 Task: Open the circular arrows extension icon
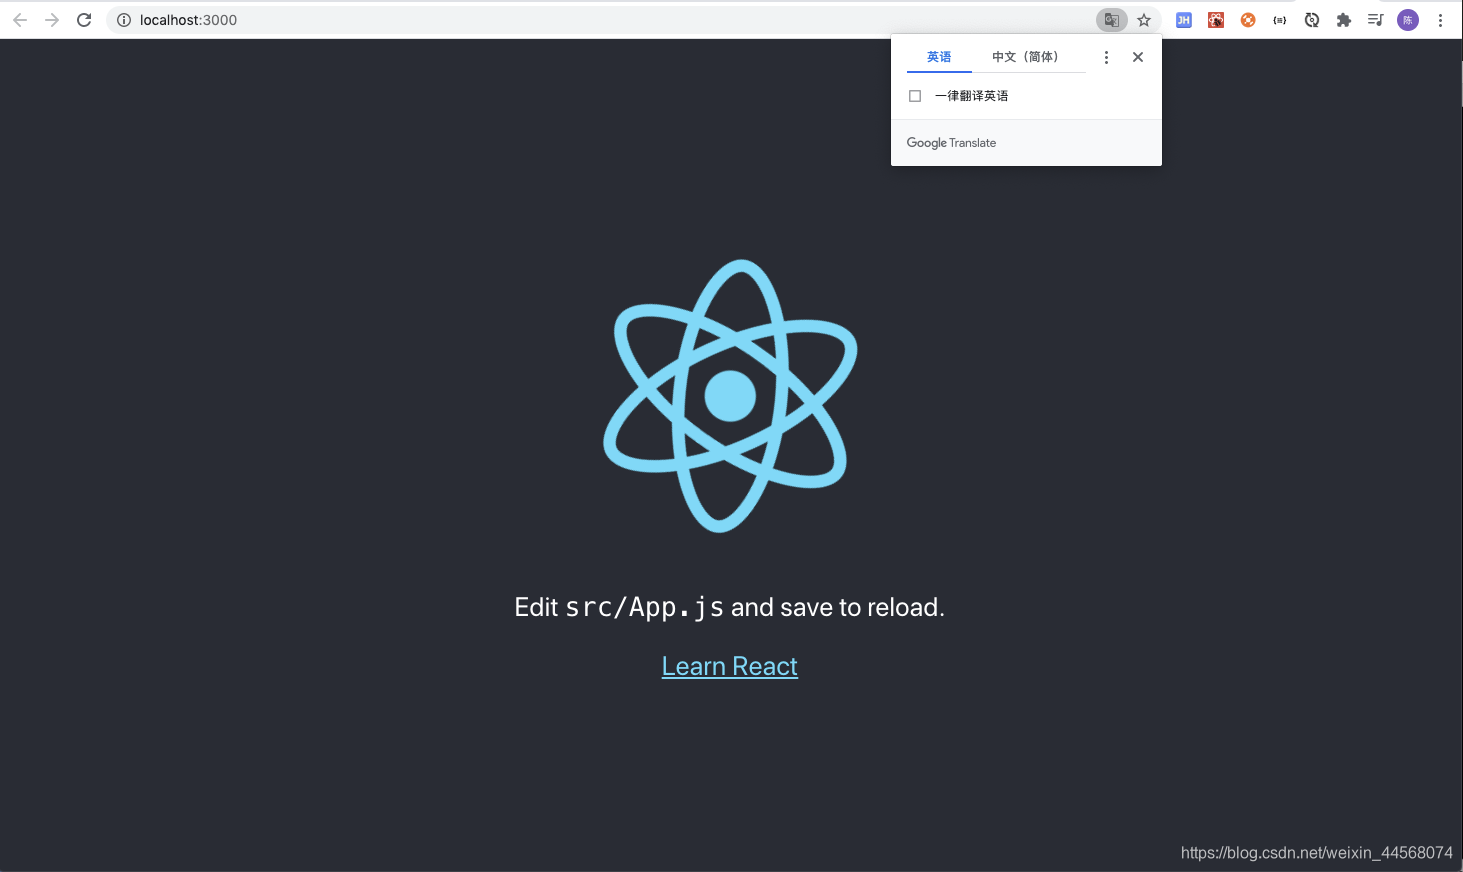coord(1312,20)
